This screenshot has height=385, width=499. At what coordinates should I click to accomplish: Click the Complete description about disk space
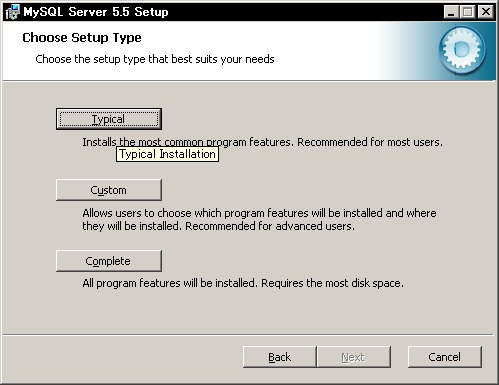tap(243, 283)
